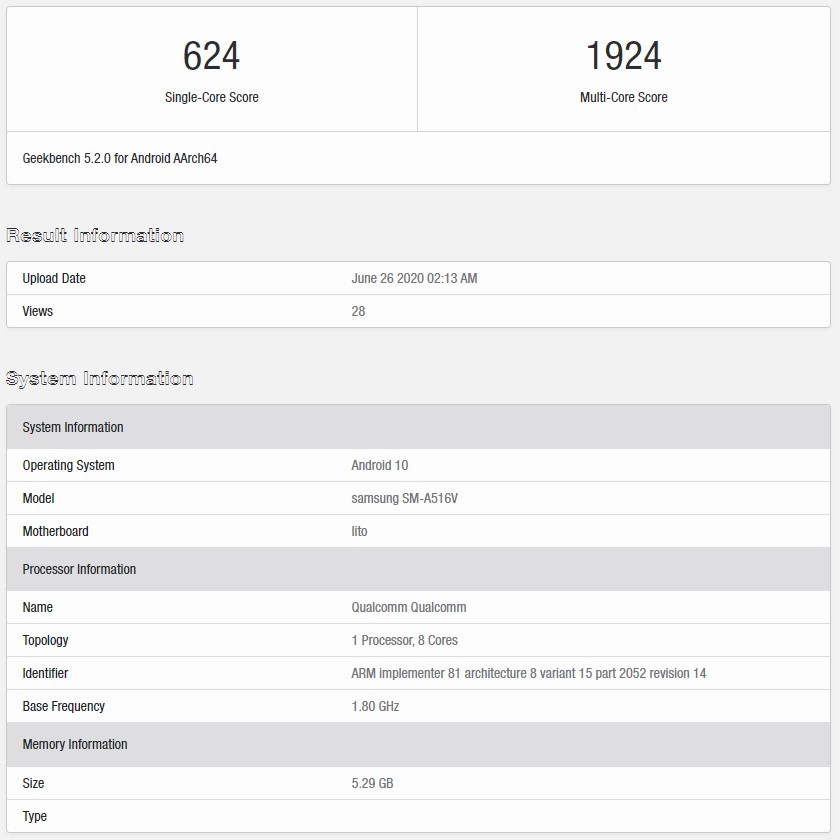Click the samsung SM-A516V model value
Screen dimensions: 840x840
(x=404, y=498)
